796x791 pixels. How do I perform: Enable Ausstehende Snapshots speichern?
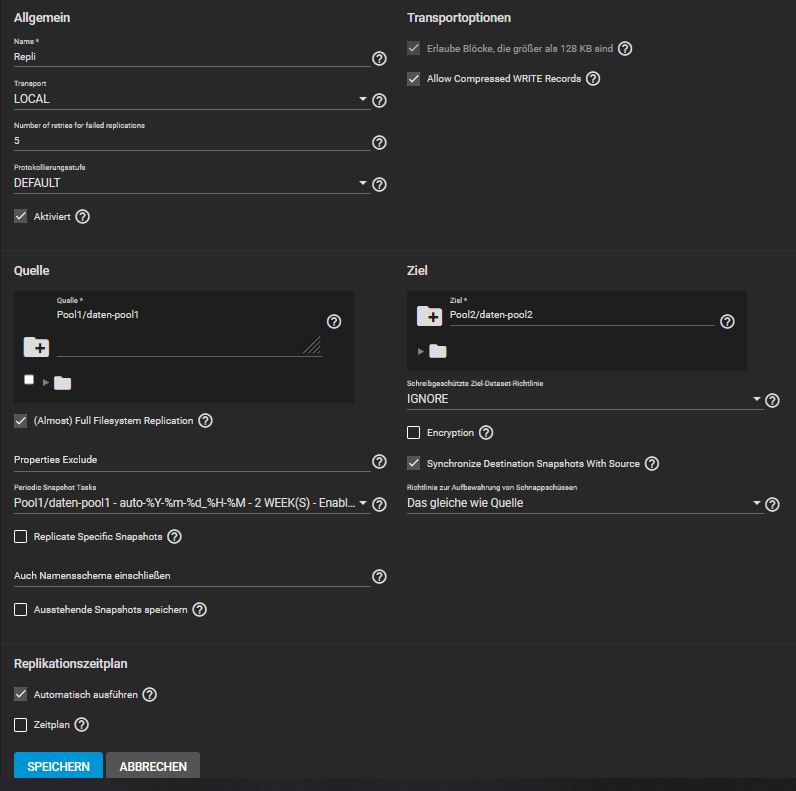(x=20, y=609)
